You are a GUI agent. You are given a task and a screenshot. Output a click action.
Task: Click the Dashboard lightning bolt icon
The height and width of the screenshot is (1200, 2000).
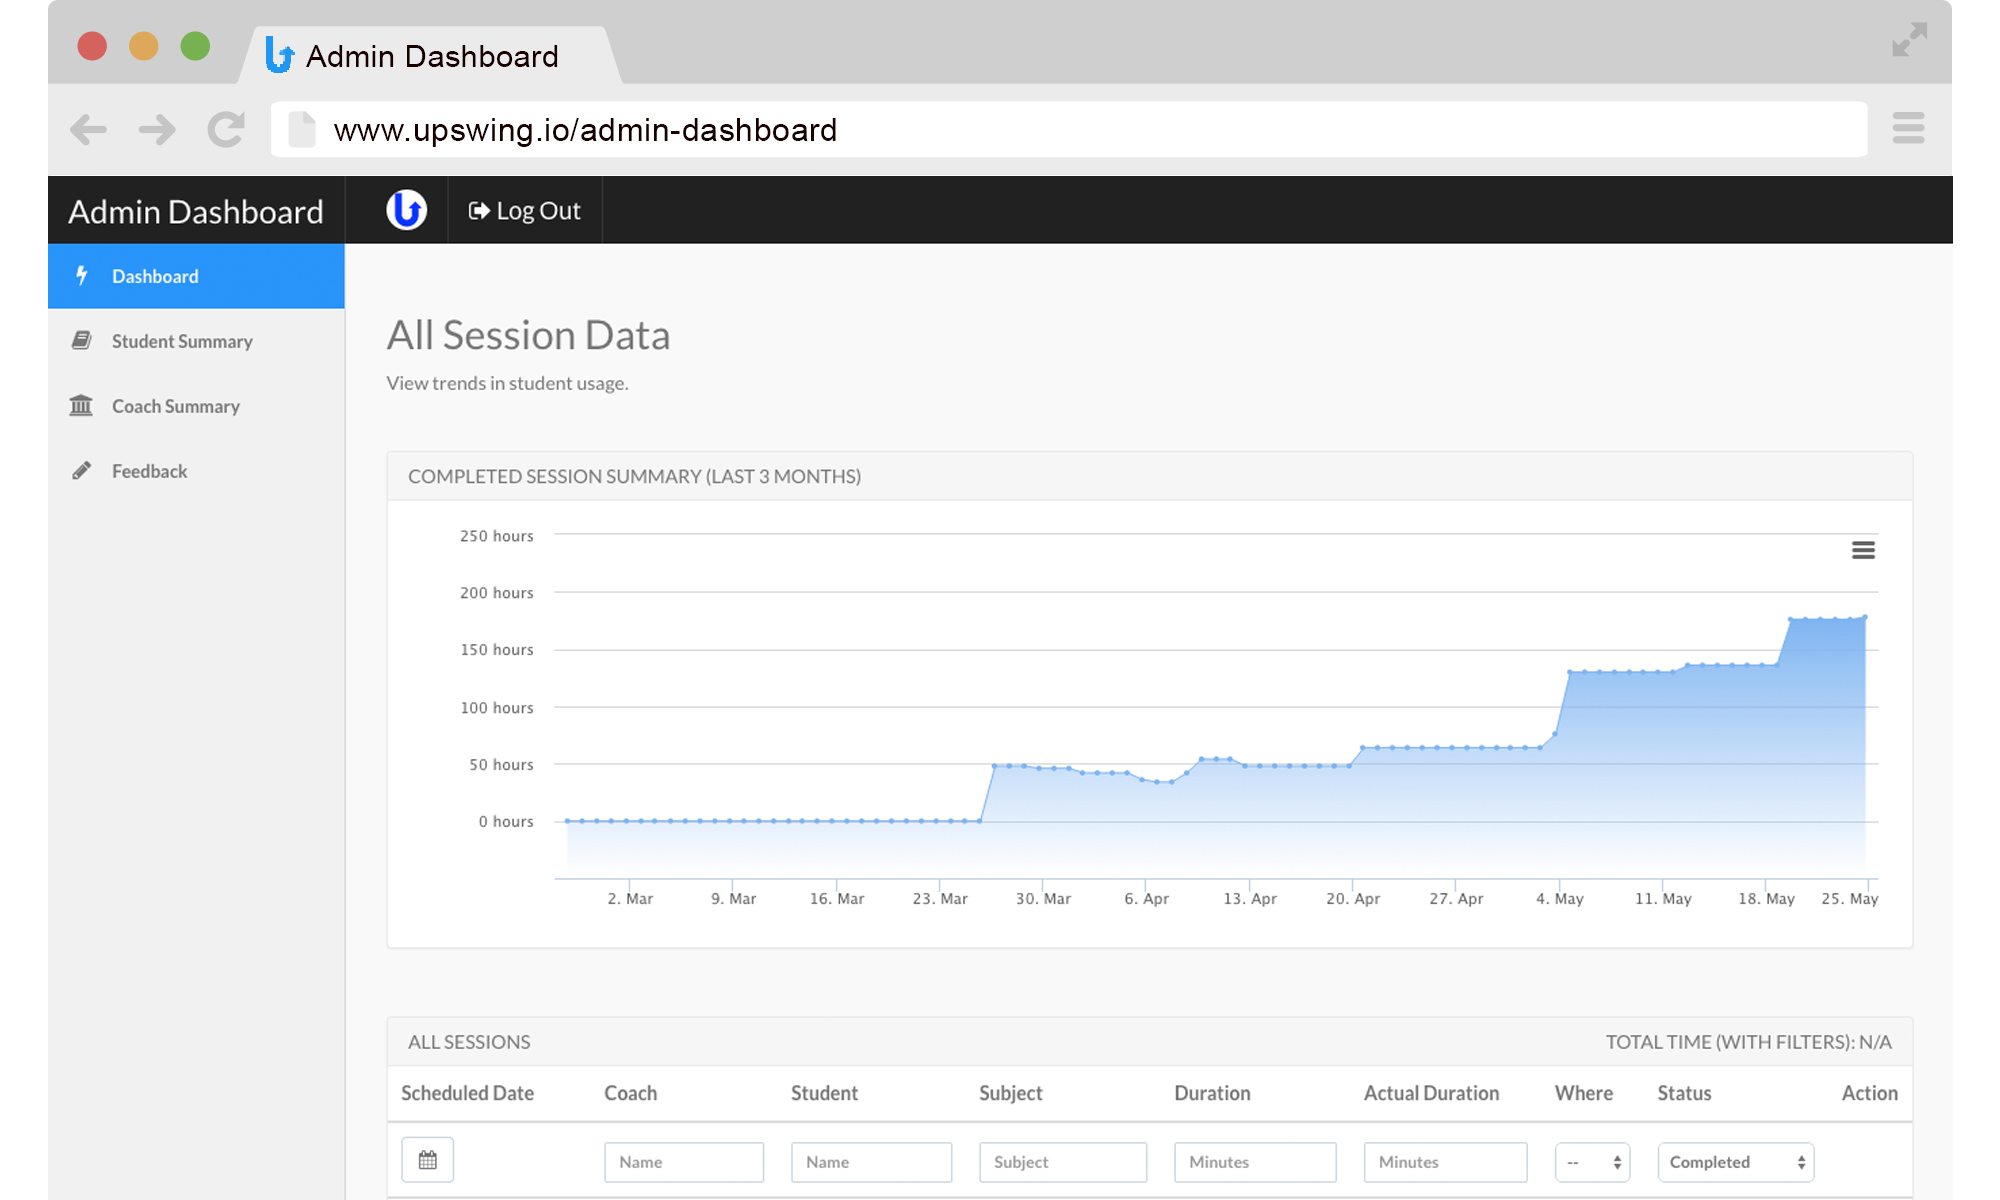click(82, 275)
